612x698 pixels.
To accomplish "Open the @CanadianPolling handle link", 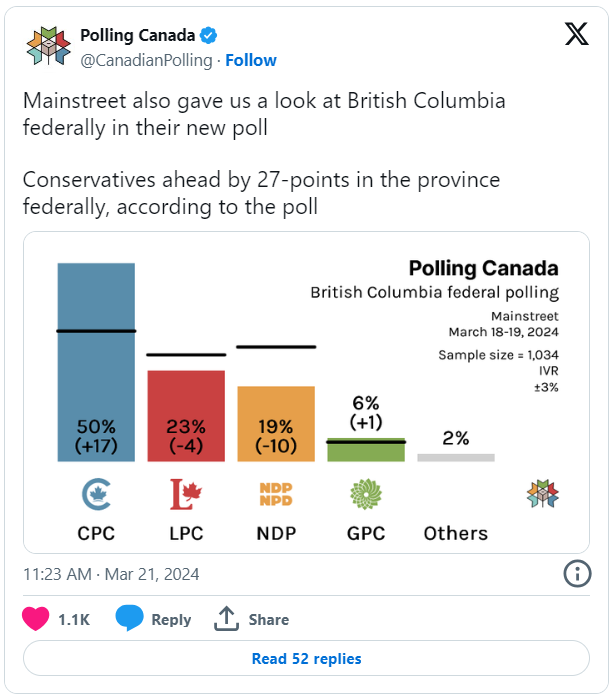I will [146, 60].
